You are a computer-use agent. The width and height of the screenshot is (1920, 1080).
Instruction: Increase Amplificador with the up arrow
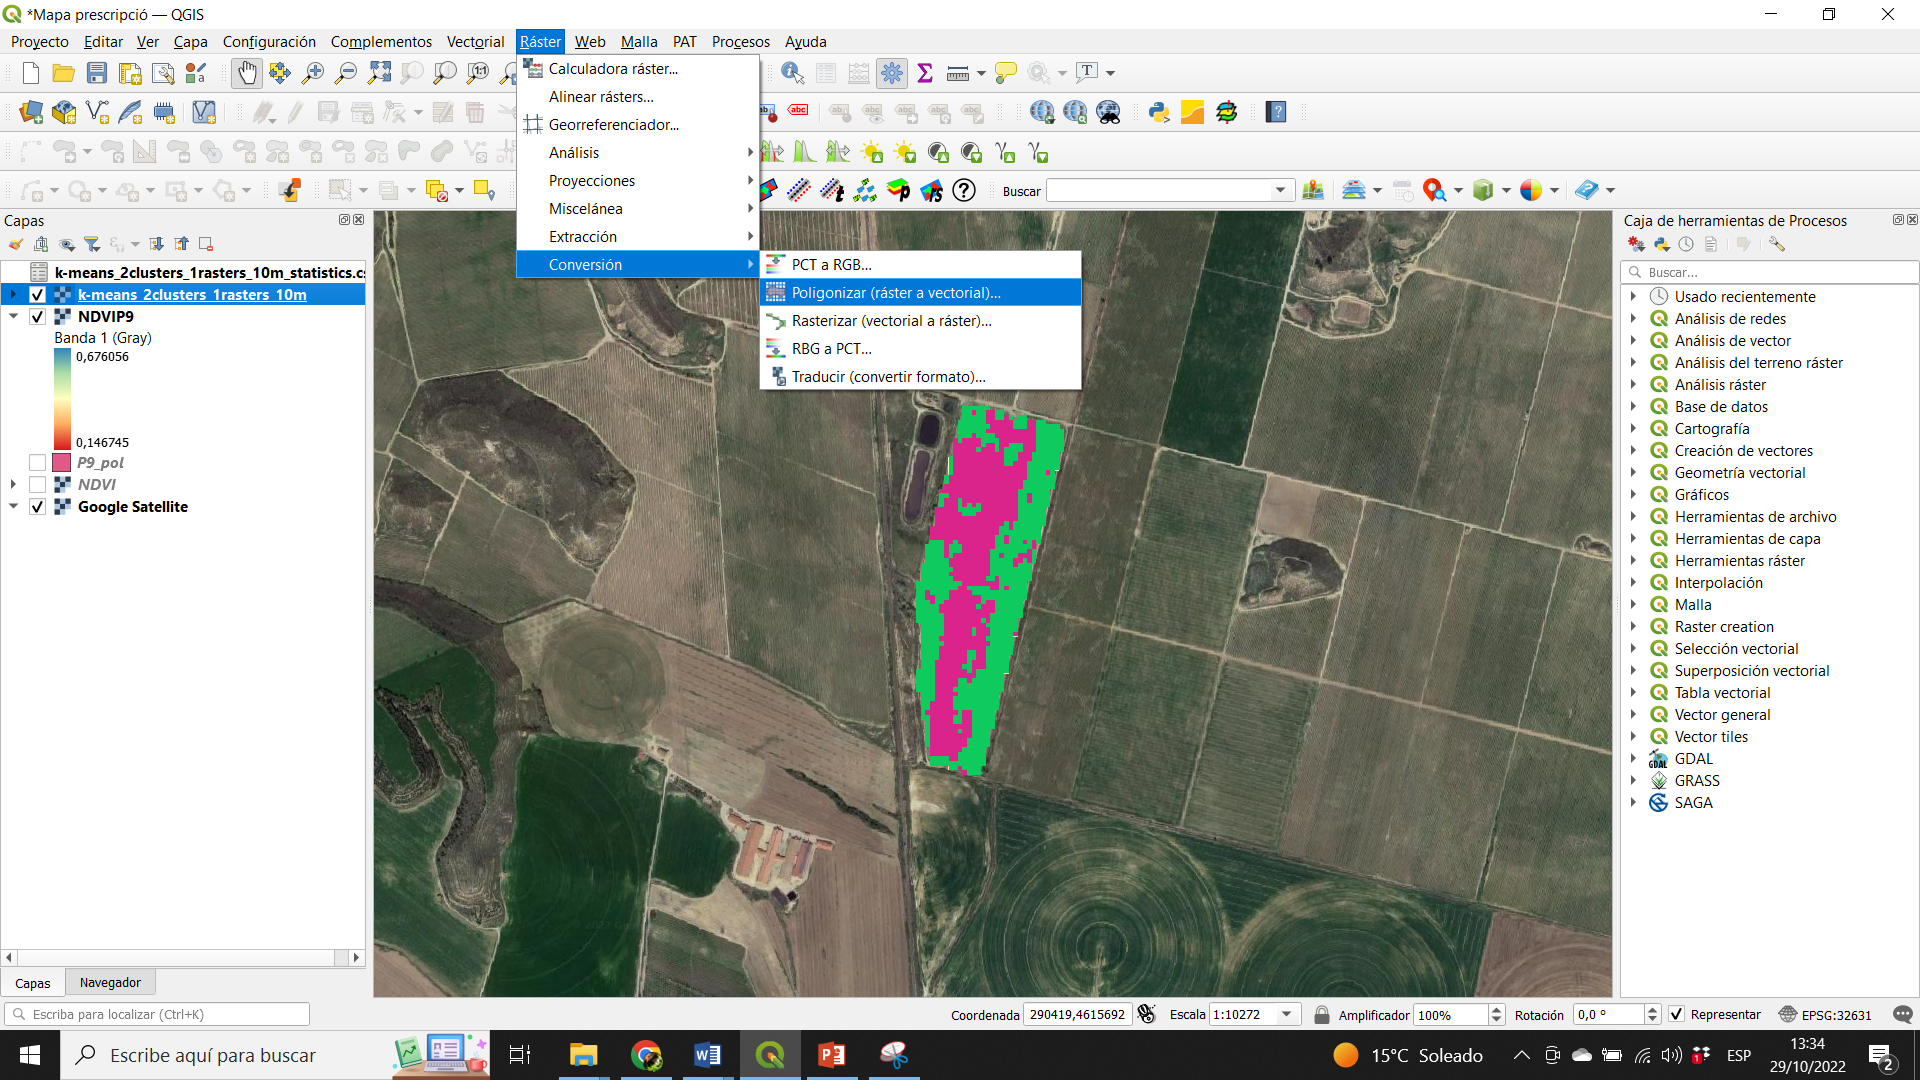1496,1009
